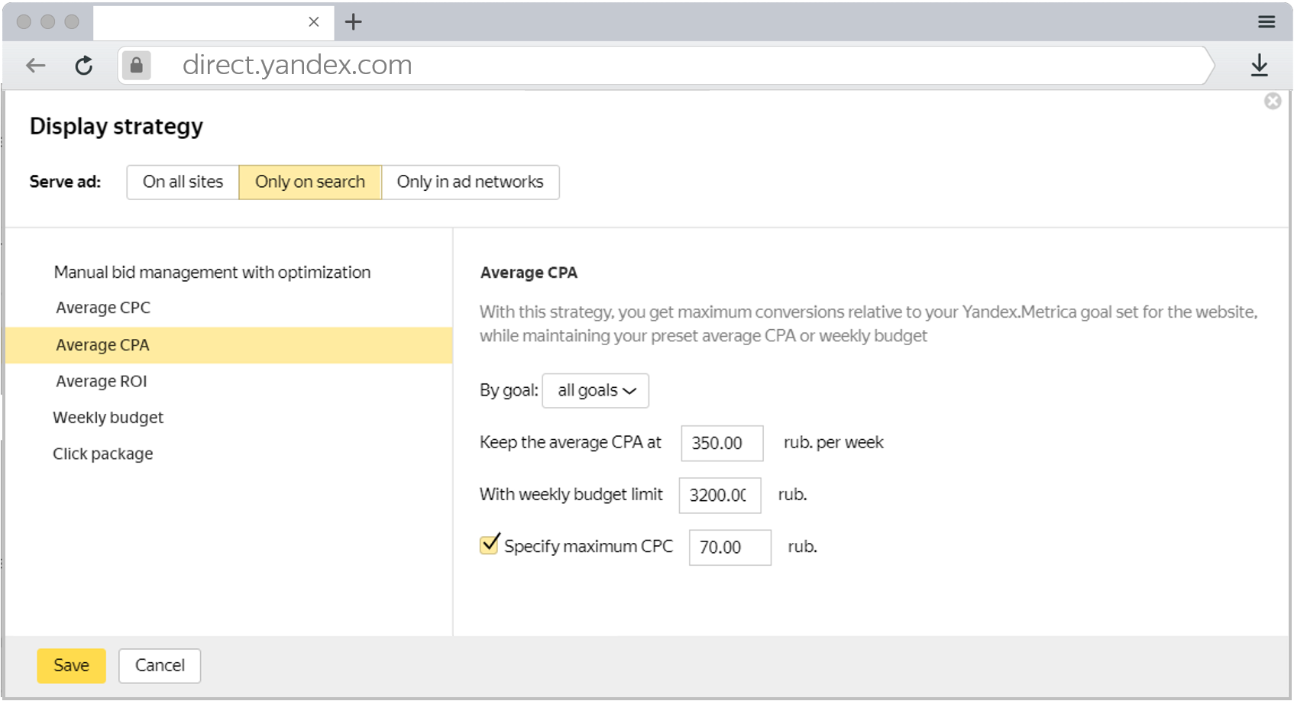Cancel the strategy changes
The height and width of the screenshot is (701, 1294).
point(160,666)
